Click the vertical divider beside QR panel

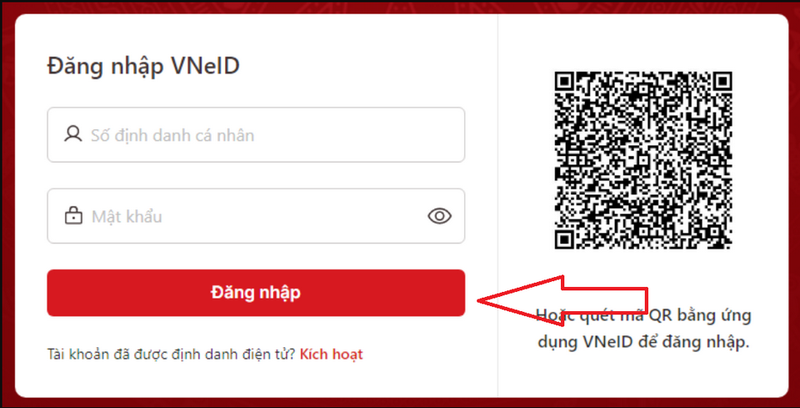pos(498,205)
